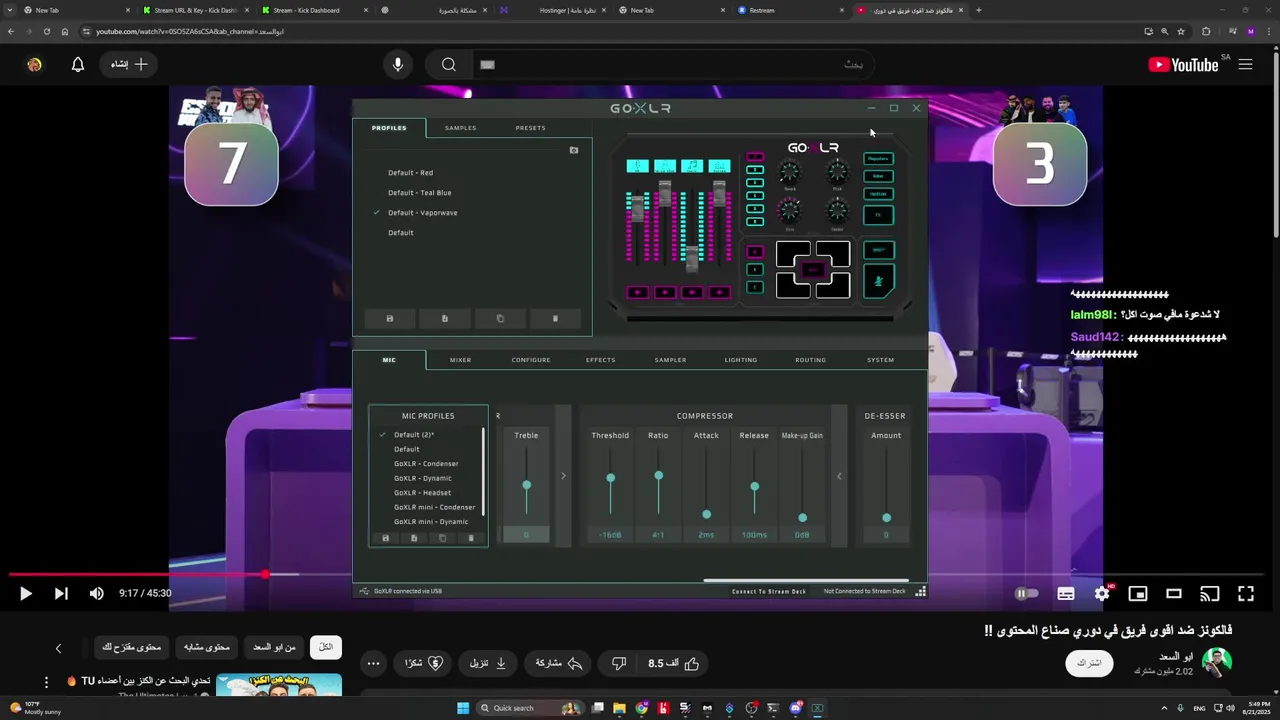Skip to the next video

pyautogui.click(x=61, y=593)
